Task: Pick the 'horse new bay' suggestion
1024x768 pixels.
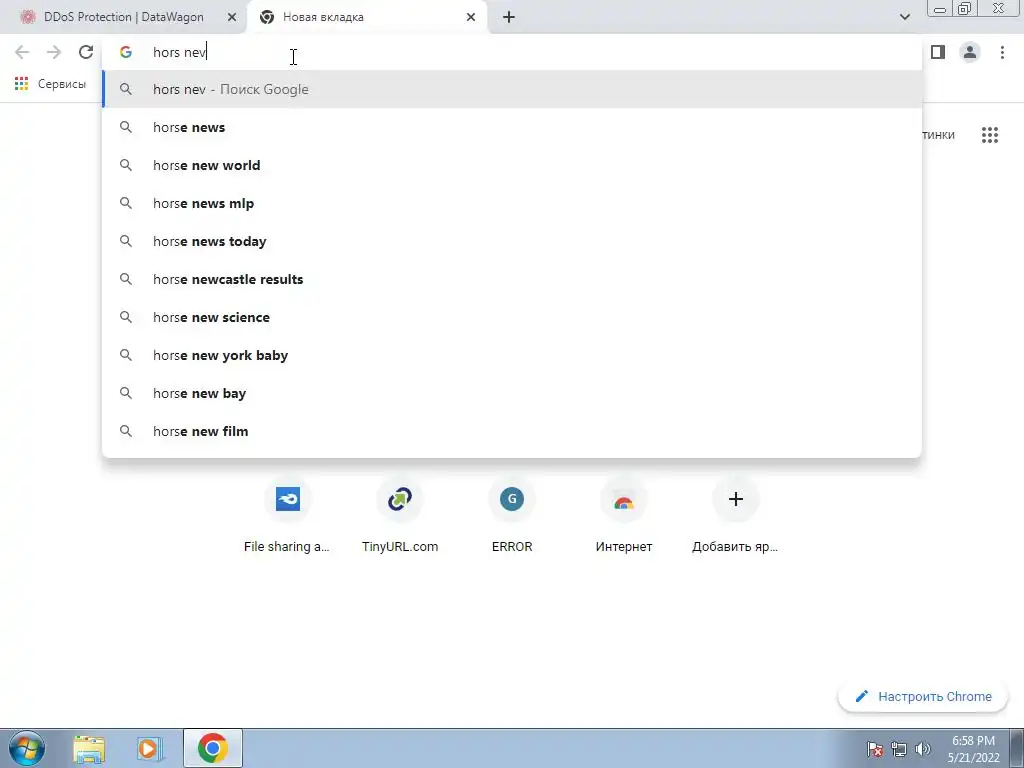Action: pyautogui.click(x=512, y=393)
